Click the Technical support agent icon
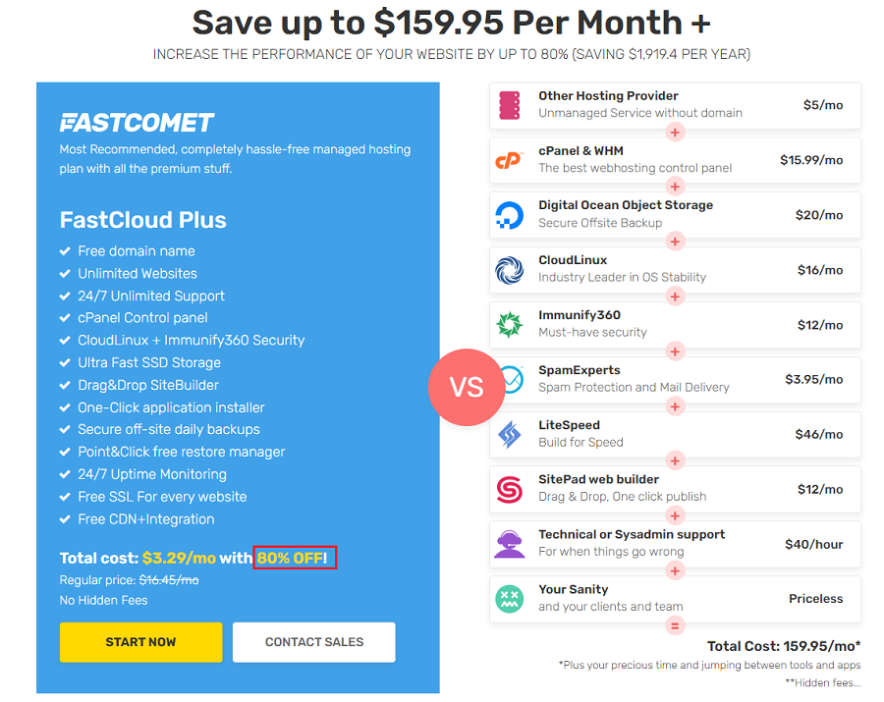Viewport: 884px width, 702px height. tap(509, 544)
